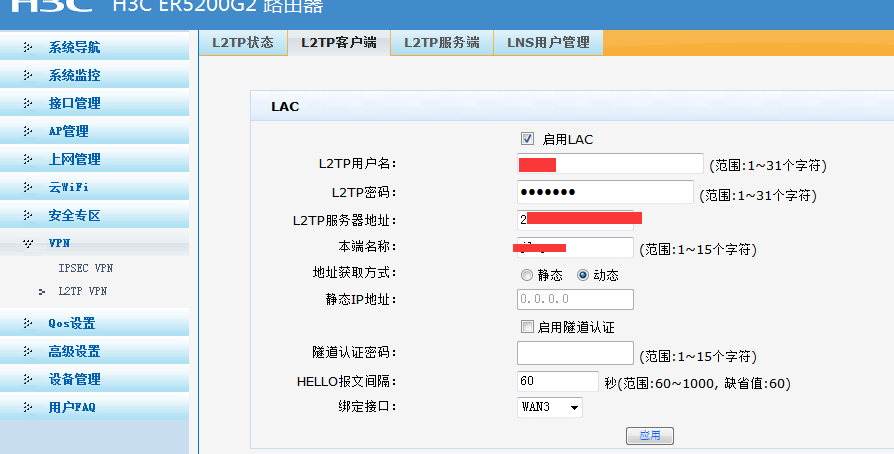The height and width of the screenshot is (454, 894).
Task: Select the 静态 address radio button
Action: coord(527,275)
